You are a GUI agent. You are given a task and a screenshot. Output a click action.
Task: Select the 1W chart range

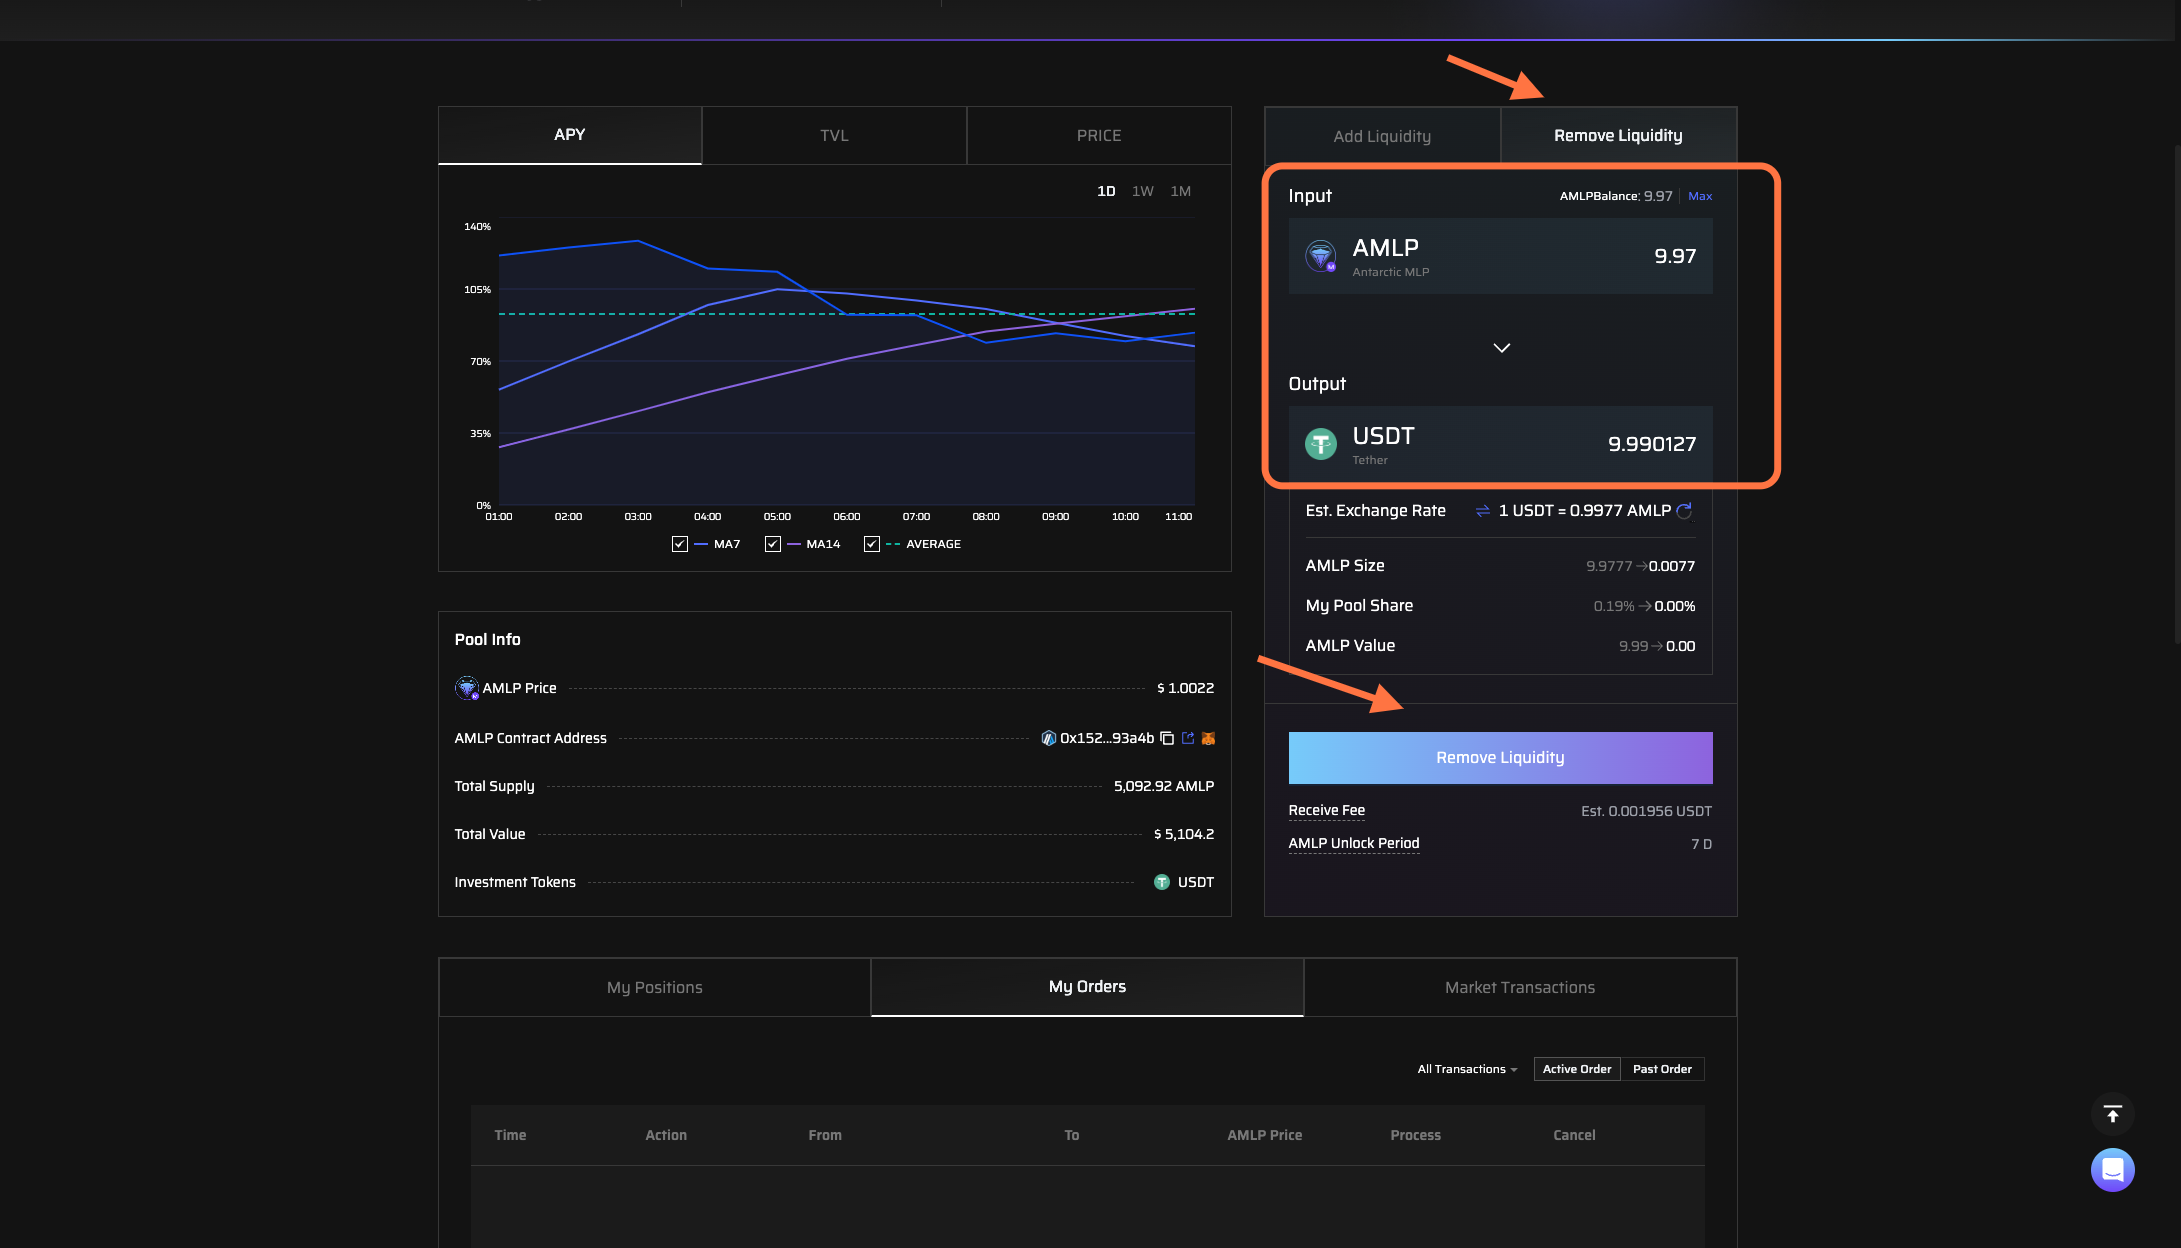coord(1143,191)
